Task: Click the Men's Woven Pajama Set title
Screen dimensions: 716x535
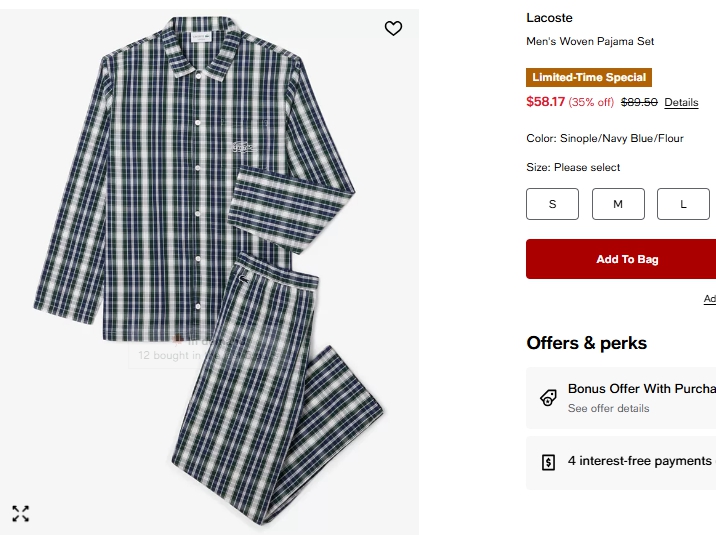Action: (x=590, y=42)
